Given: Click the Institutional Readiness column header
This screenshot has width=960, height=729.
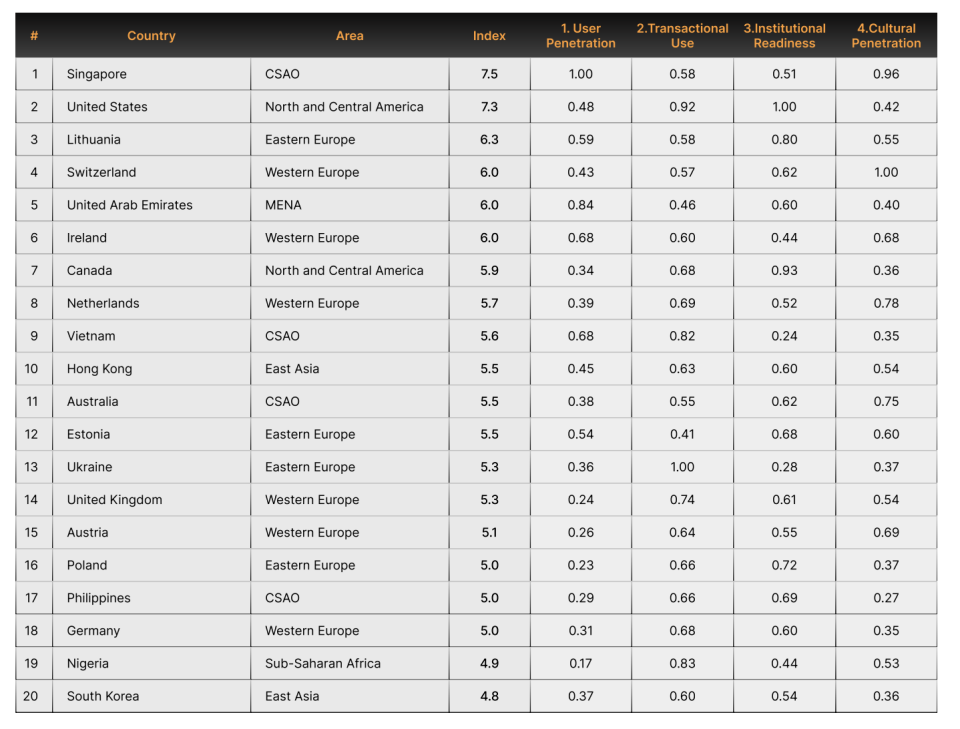Looking at the screenshot, I should pyautogui.click(x=784, y=36).
